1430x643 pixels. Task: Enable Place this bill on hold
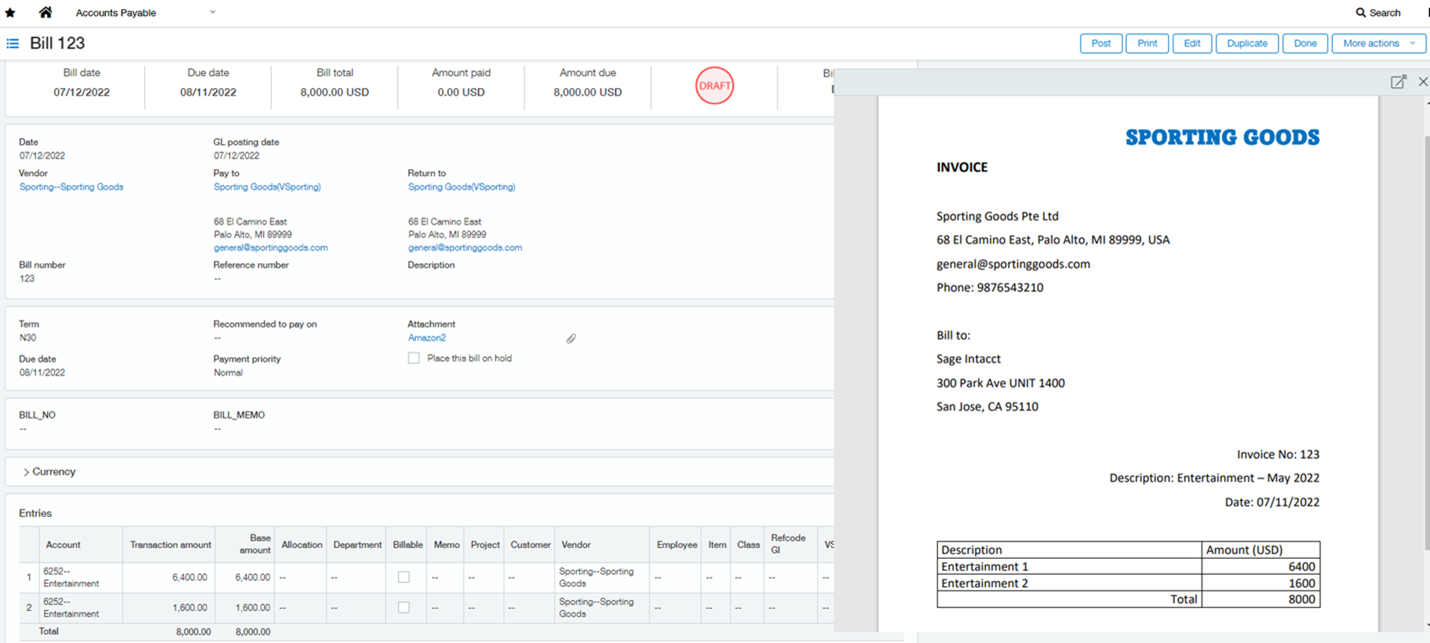tap(413, 357)
